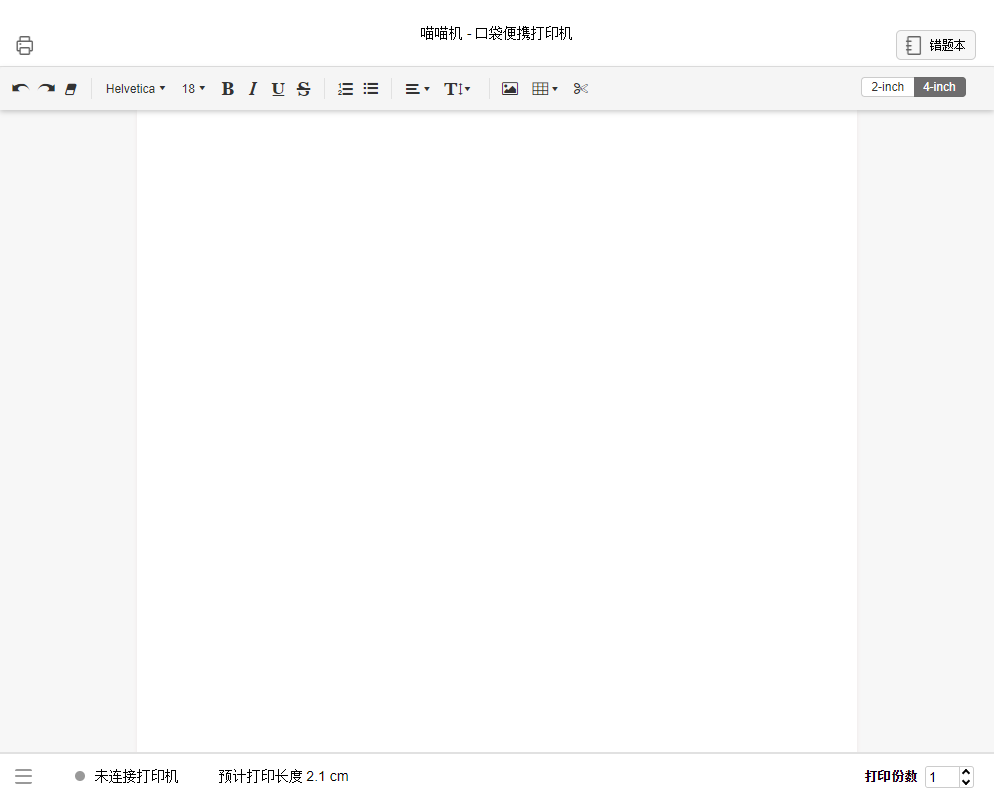The width and height of the screenshot is (994, 798).
Task: Insert a bulleted list
Action: pos(371,89)
